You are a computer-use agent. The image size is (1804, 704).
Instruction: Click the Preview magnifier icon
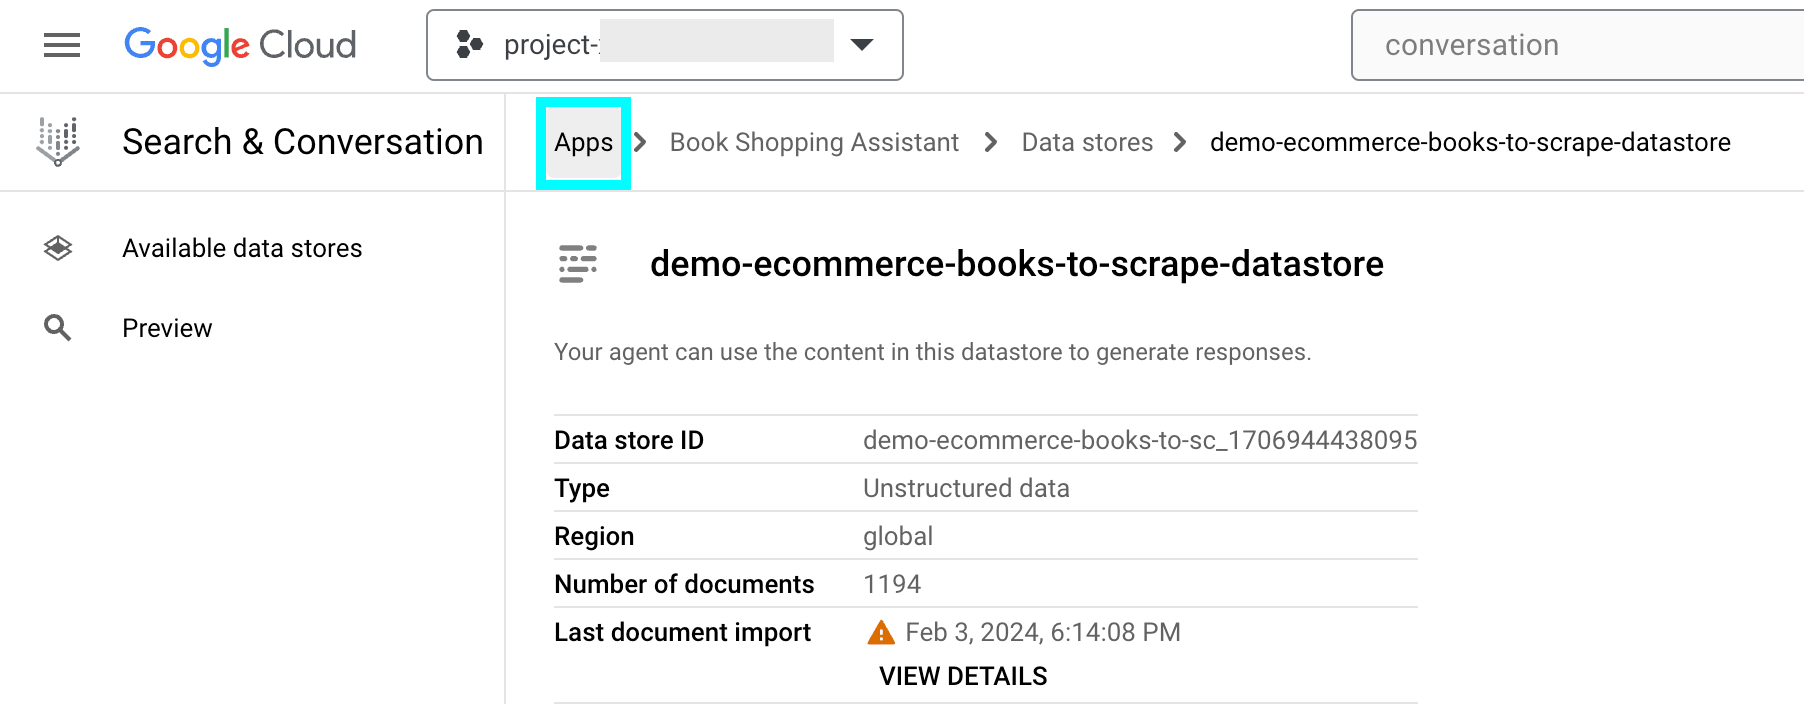58,328
